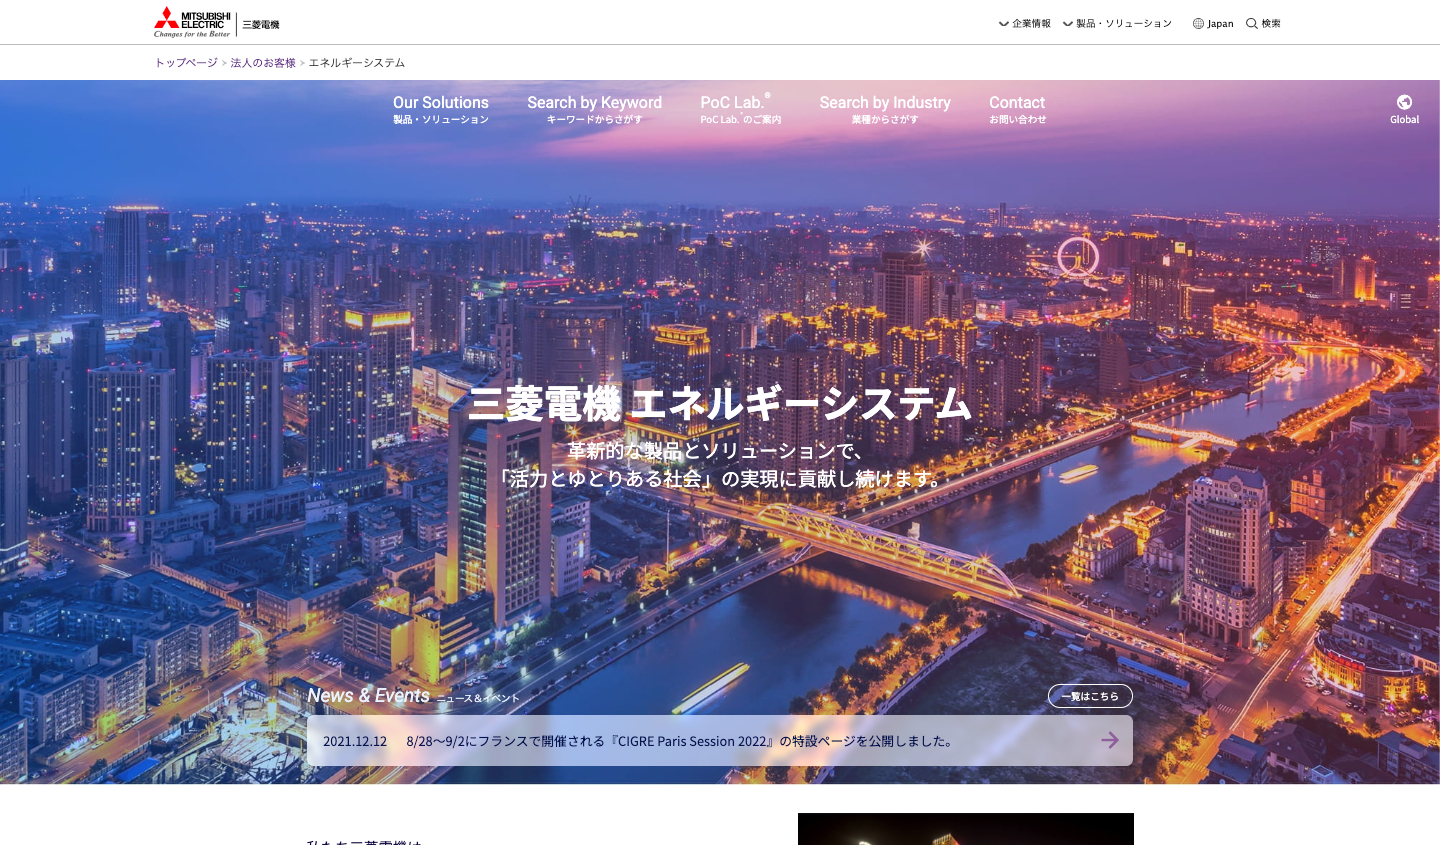Click the News & Events heading
The image size is (1440, 845).
368,695
